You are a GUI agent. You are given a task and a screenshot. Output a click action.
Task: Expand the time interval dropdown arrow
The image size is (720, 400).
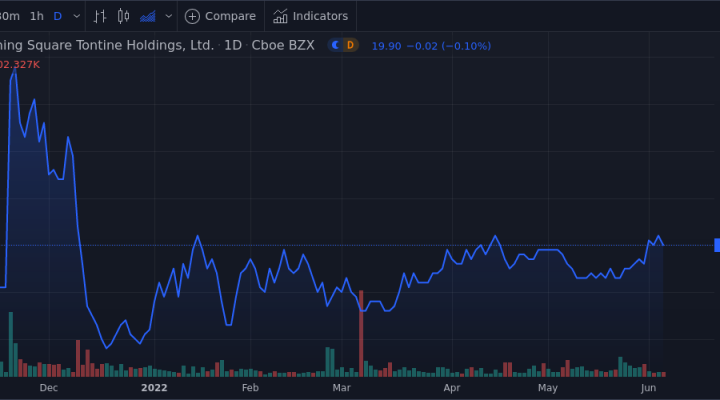(75, 16)
